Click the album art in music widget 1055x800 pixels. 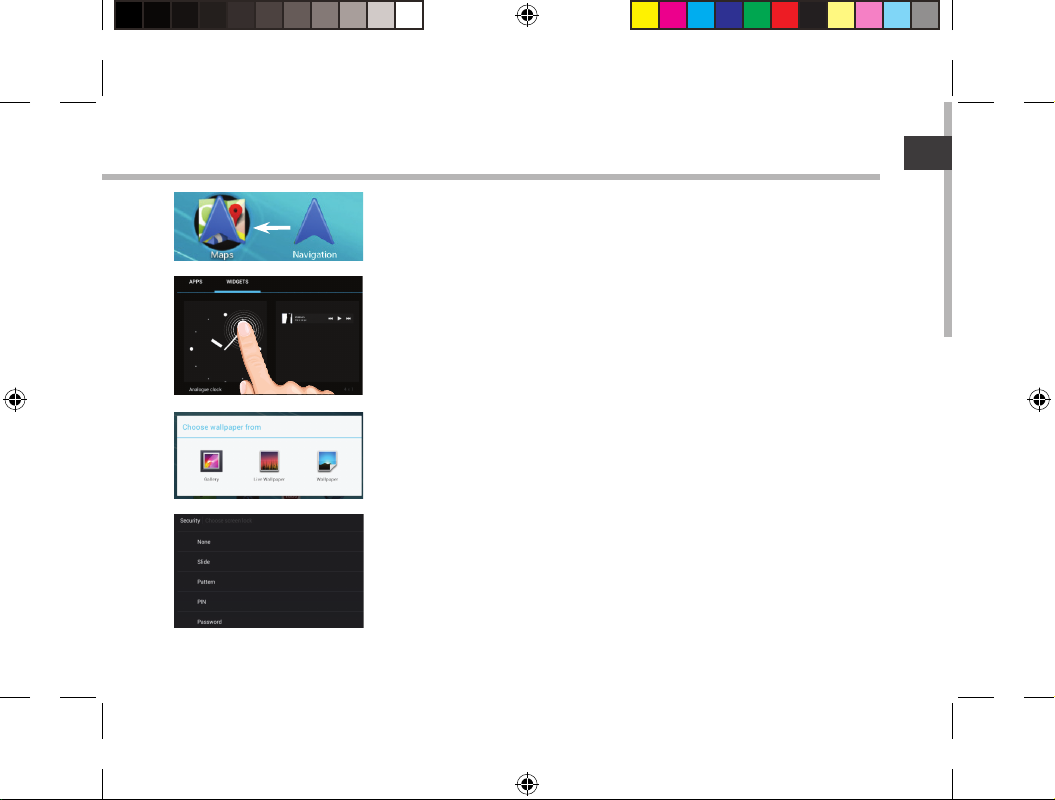tap(285, 318)
